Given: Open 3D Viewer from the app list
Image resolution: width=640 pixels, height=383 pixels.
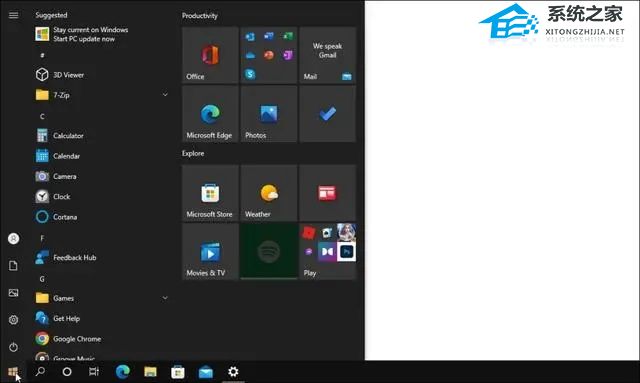Looking at the screenshot, I should [101, 75].
